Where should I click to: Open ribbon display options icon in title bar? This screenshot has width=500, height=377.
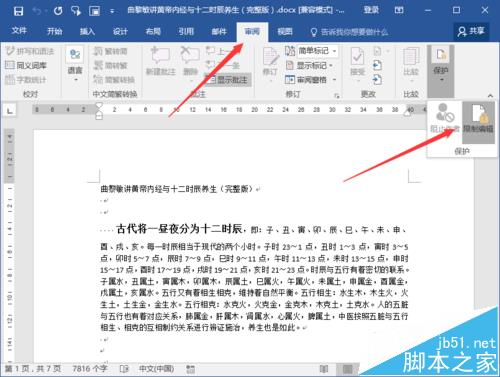(x=399, y=10)
